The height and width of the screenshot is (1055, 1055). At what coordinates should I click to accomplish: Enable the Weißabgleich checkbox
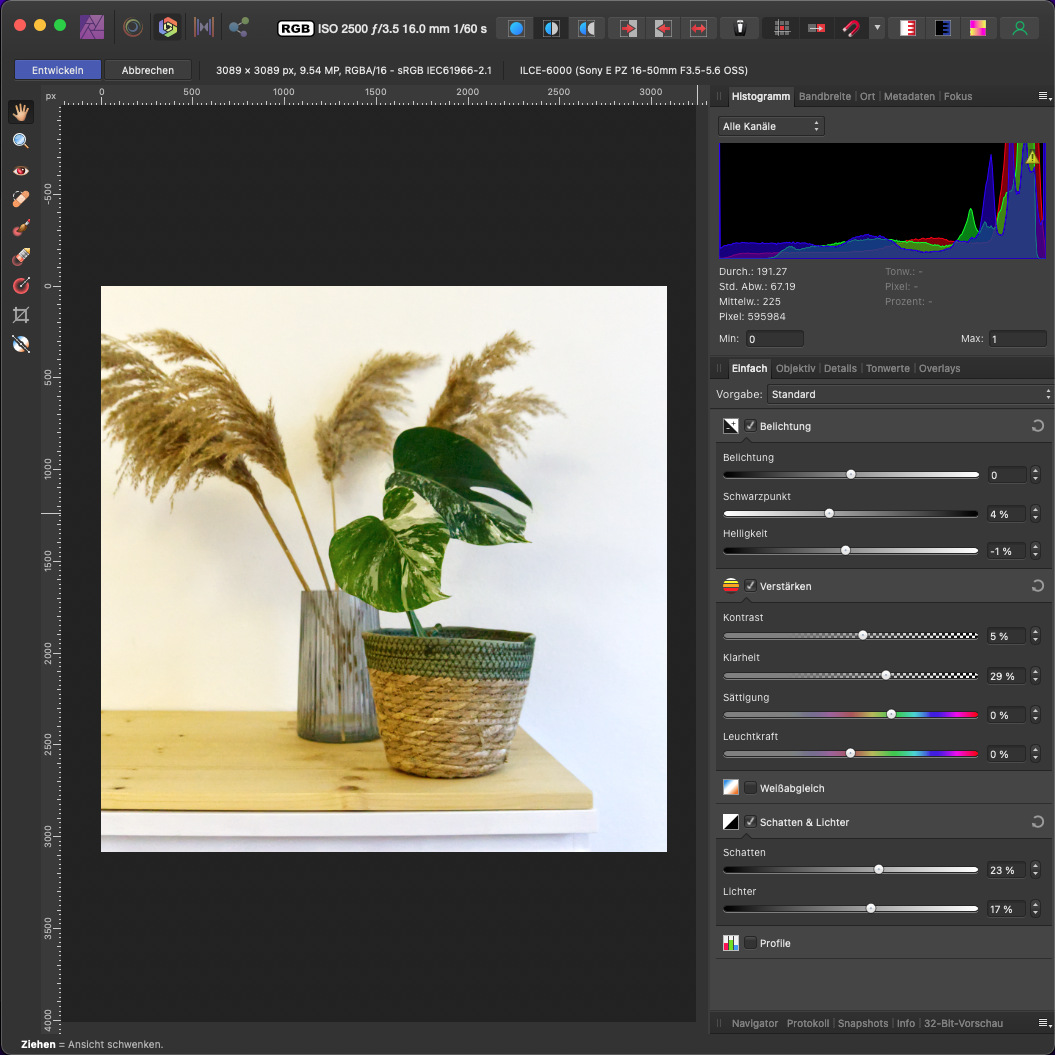click(750, 787)
